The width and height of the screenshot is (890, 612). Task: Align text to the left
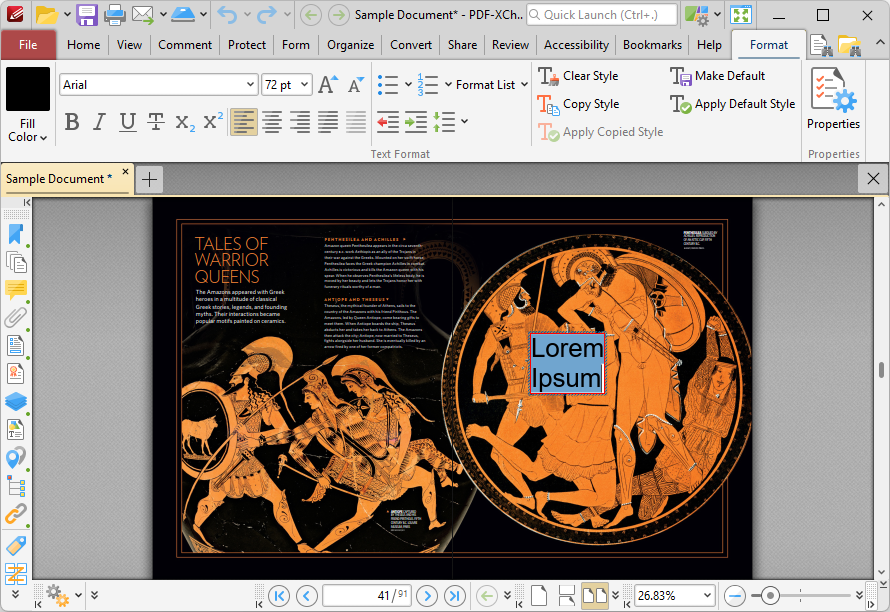(x=244, y=121)
